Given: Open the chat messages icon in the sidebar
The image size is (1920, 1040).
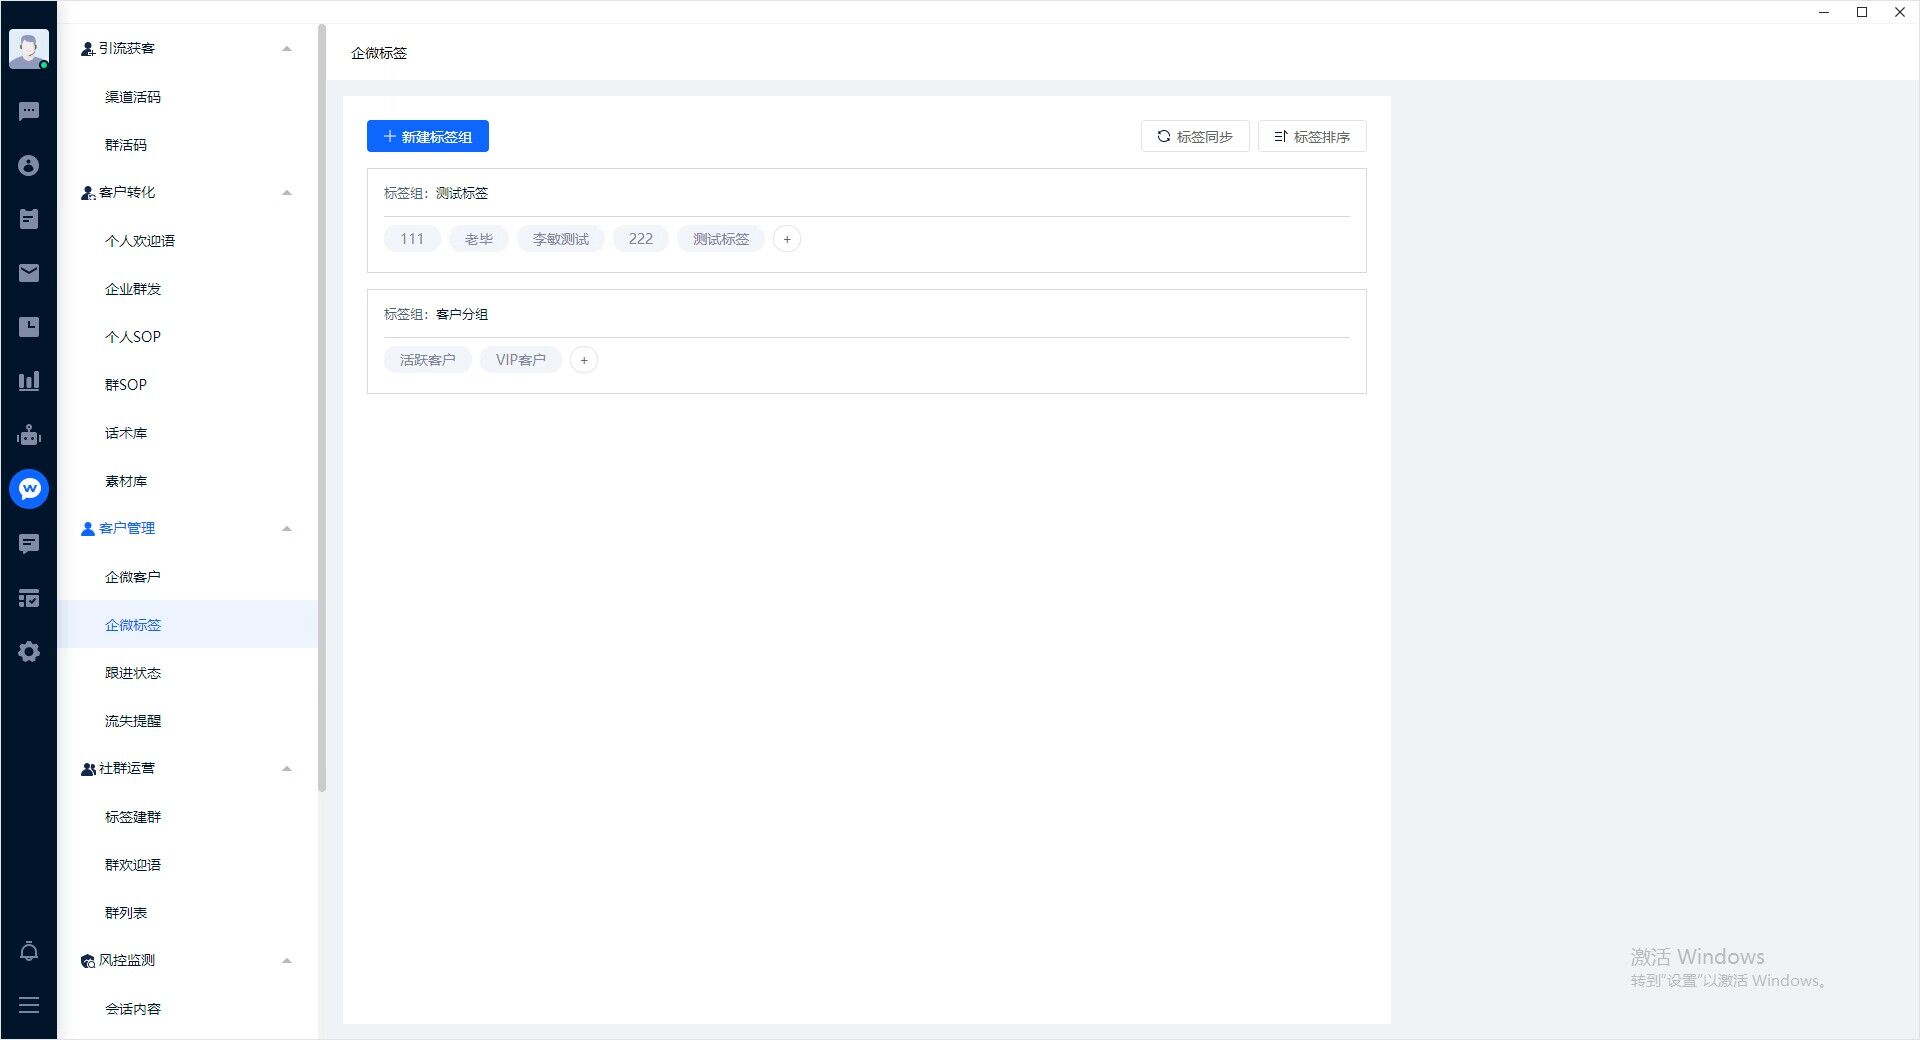Looking at the screenshot, I should [x=29, y=111].
